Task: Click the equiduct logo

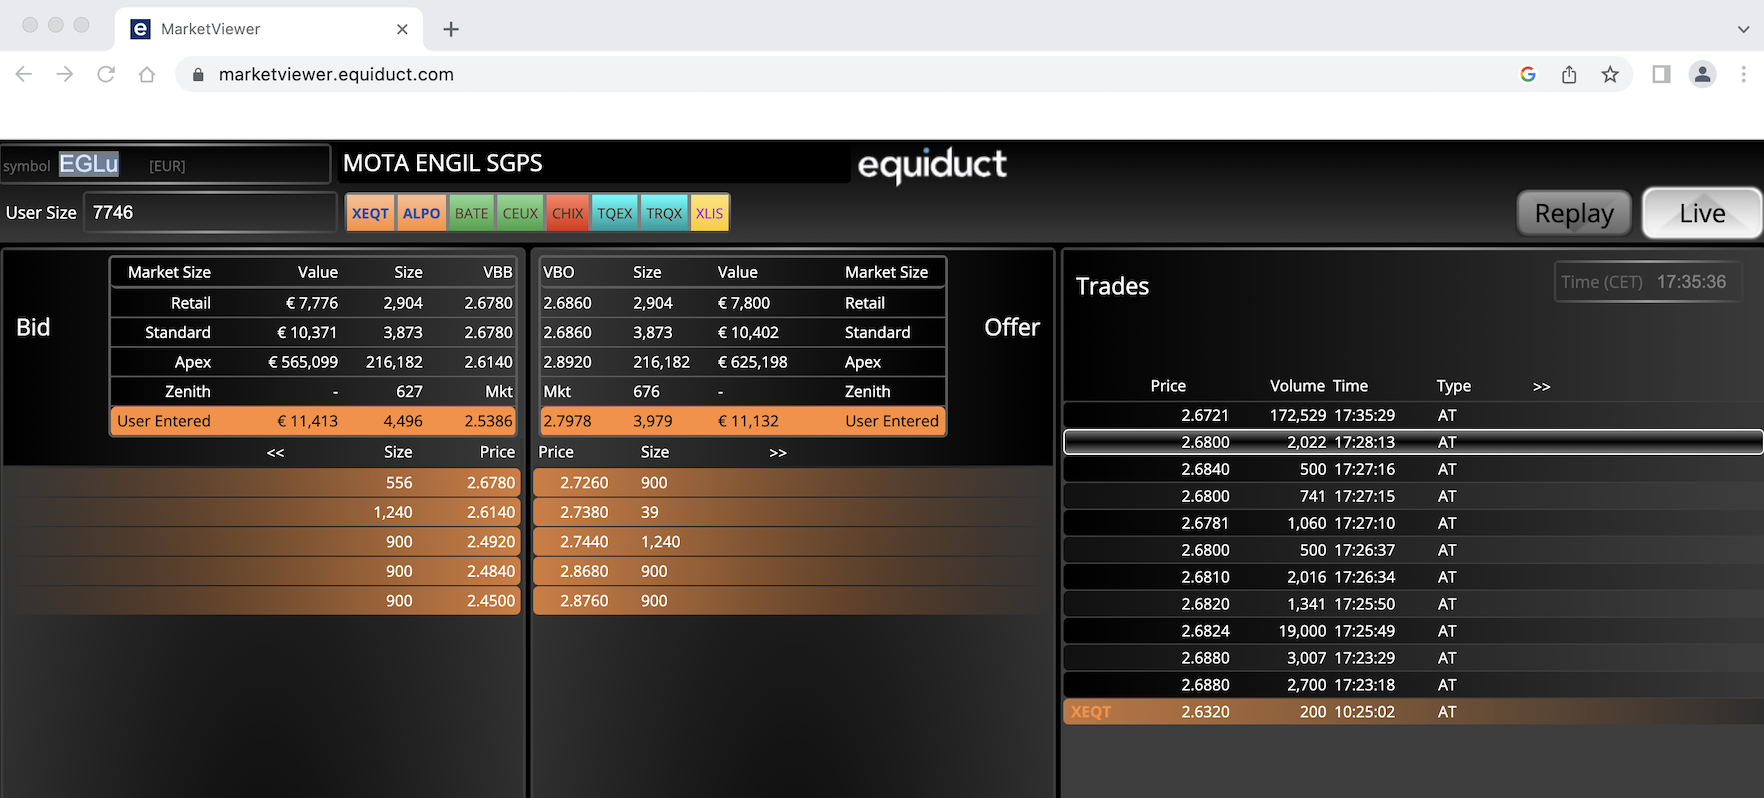Action: [932, 165]
